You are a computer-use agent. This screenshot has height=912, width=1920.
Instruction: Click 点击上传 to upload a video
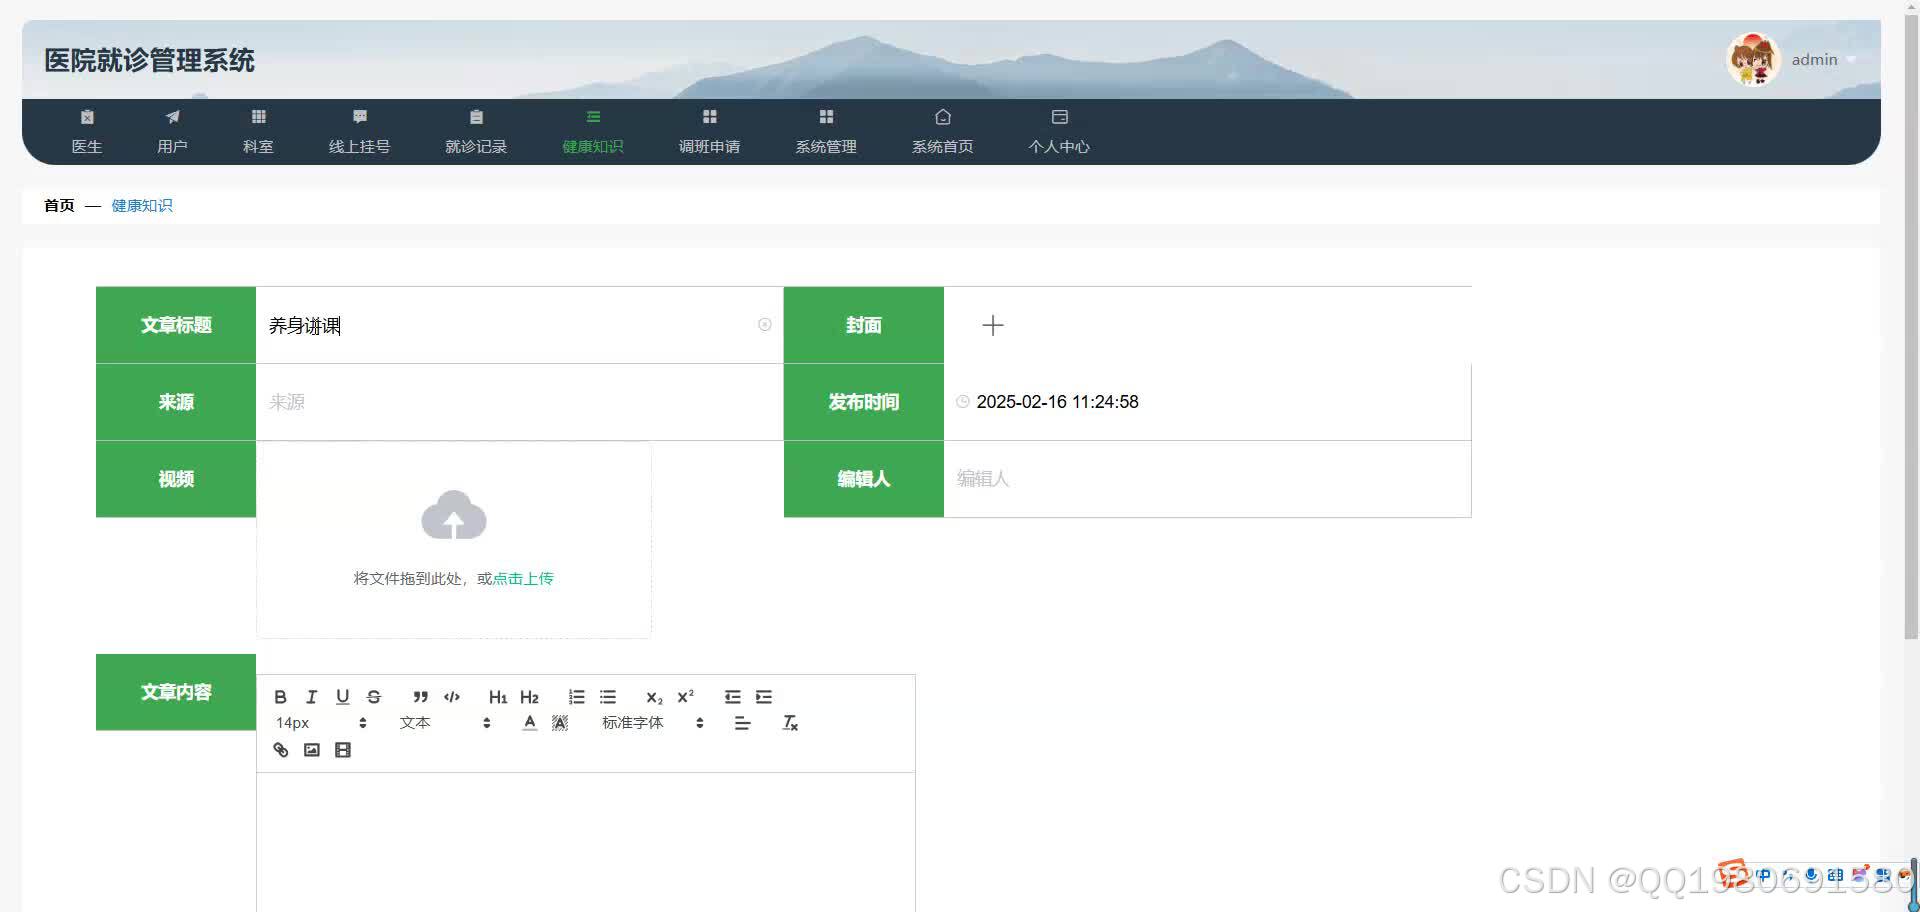(x=521, y=578)
